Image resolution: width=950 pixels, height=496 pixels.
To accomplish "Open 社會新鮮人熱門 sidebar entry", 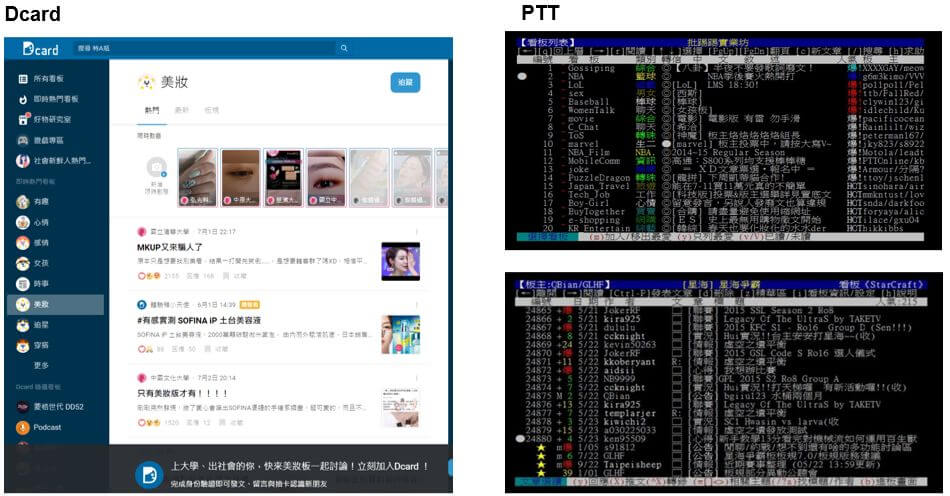I will coord(54,160).
